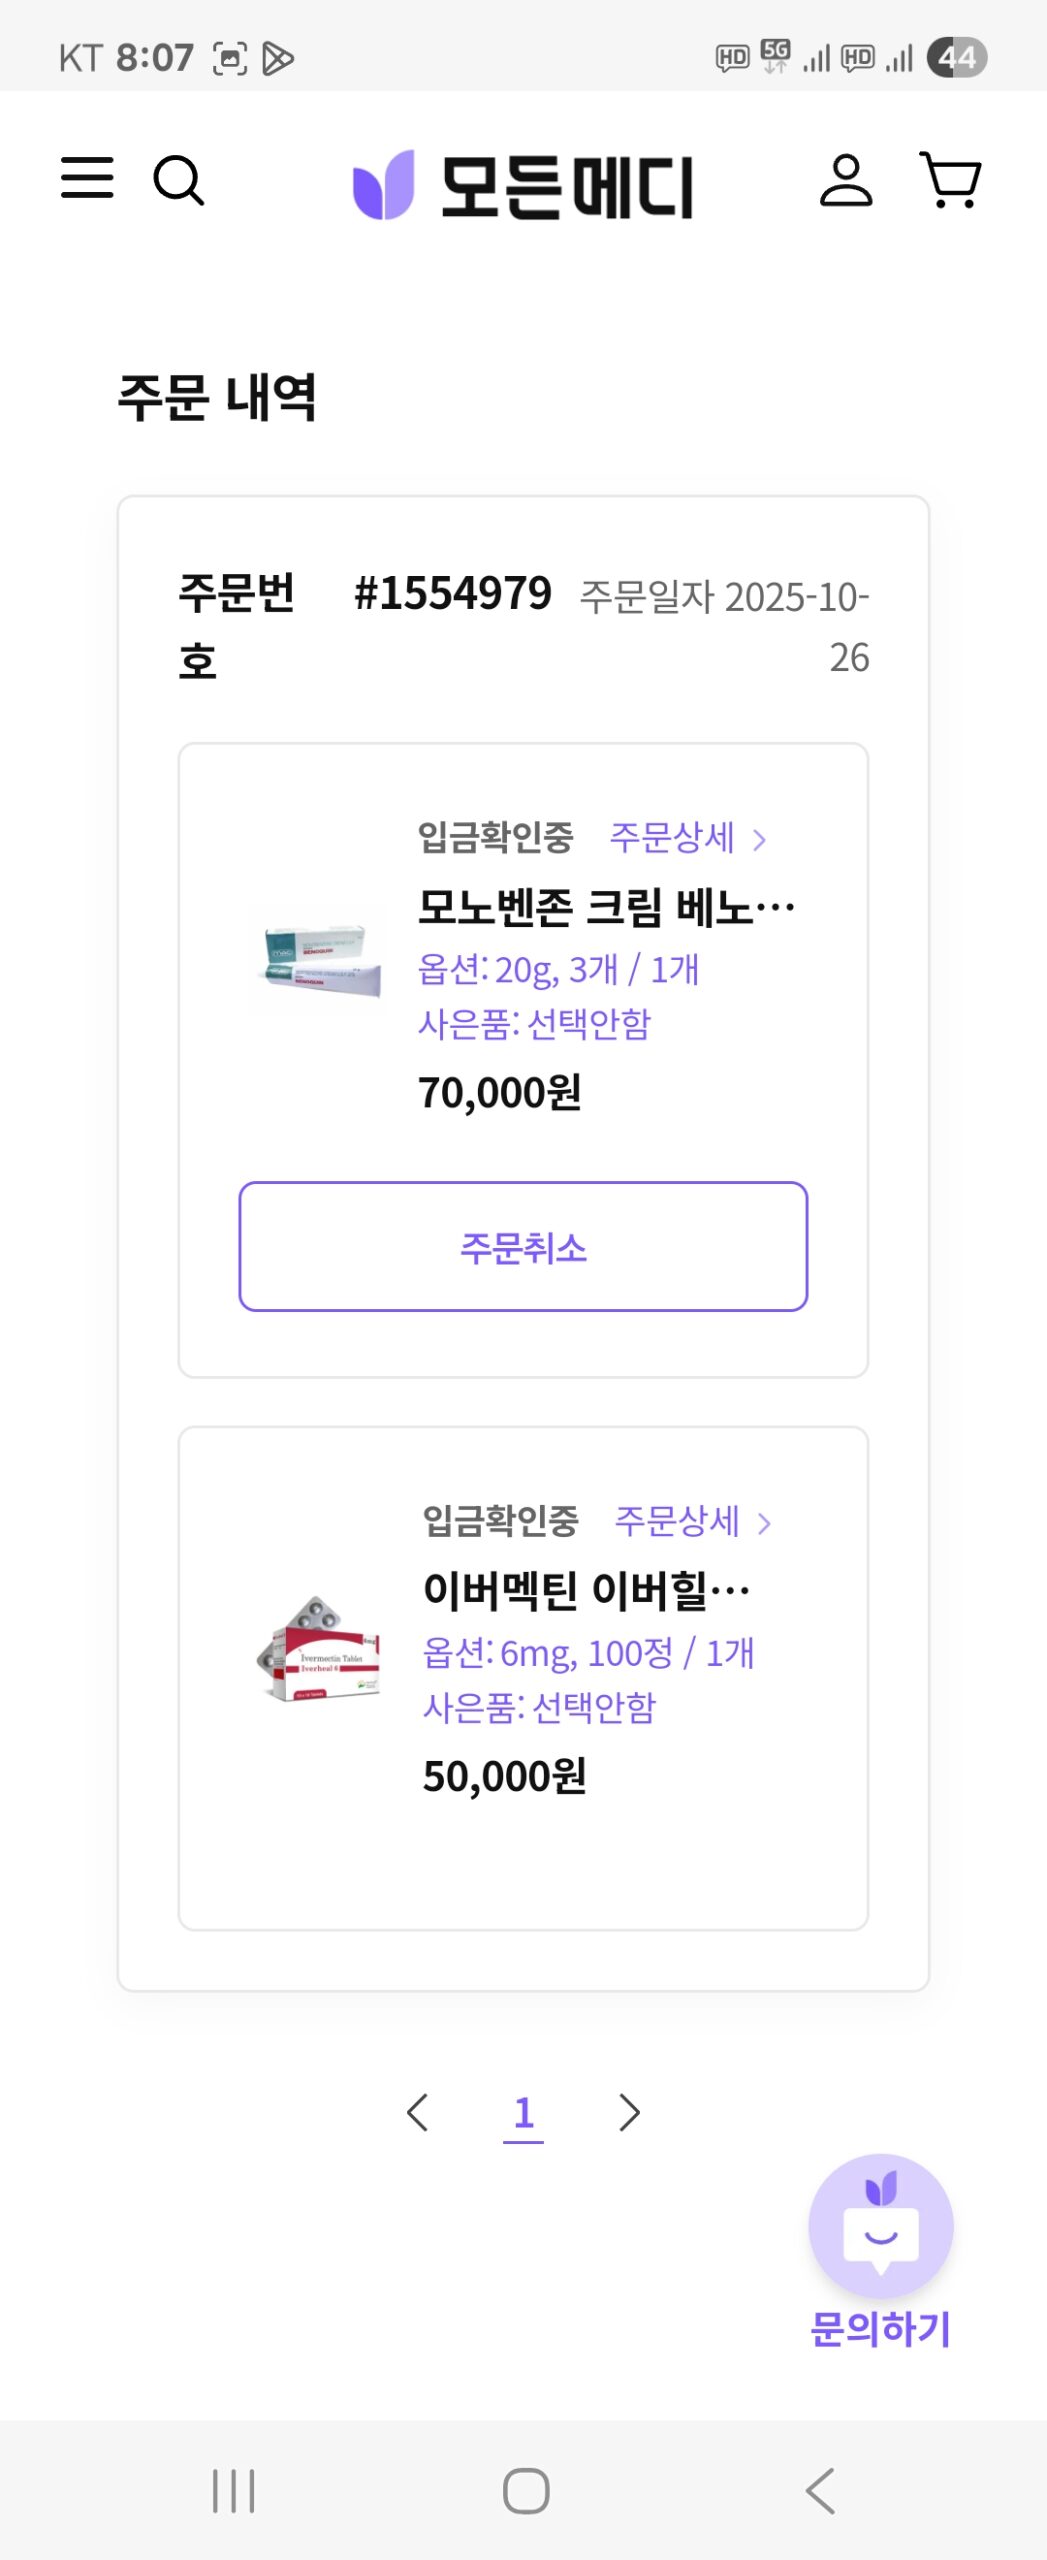Tap order number #1554979
Screen dimensions: 1047x2560
(453, 594)
